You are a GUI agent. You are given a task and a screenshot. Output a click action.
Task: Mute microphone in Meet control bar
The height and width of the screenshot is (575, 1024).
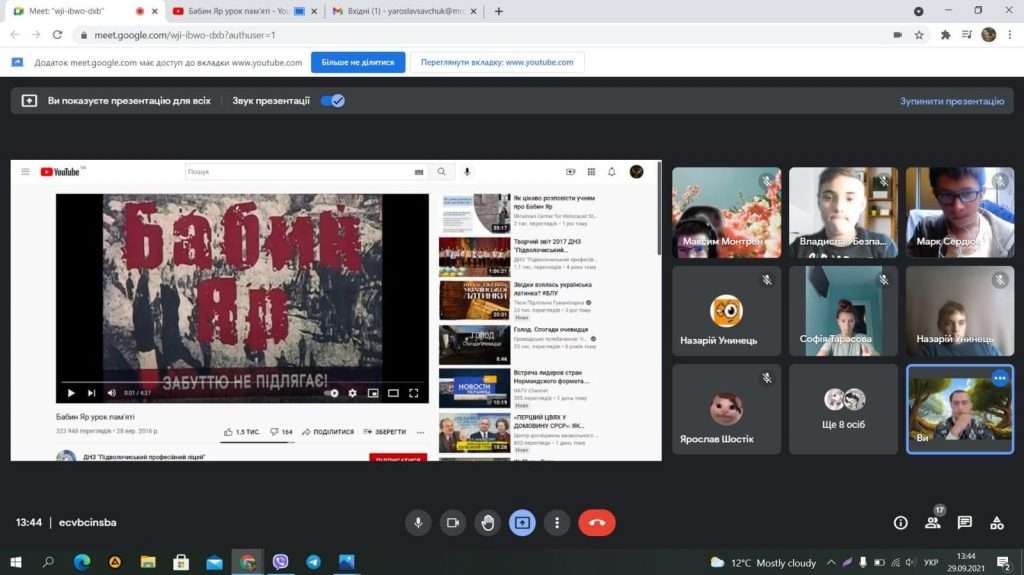(418, 523)
